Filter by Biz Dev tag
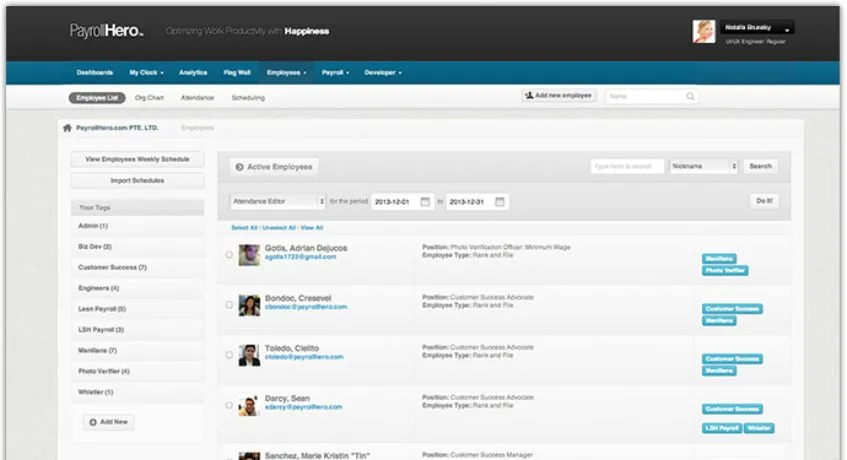The image size is (847, 460). click(x=137, y=247)
